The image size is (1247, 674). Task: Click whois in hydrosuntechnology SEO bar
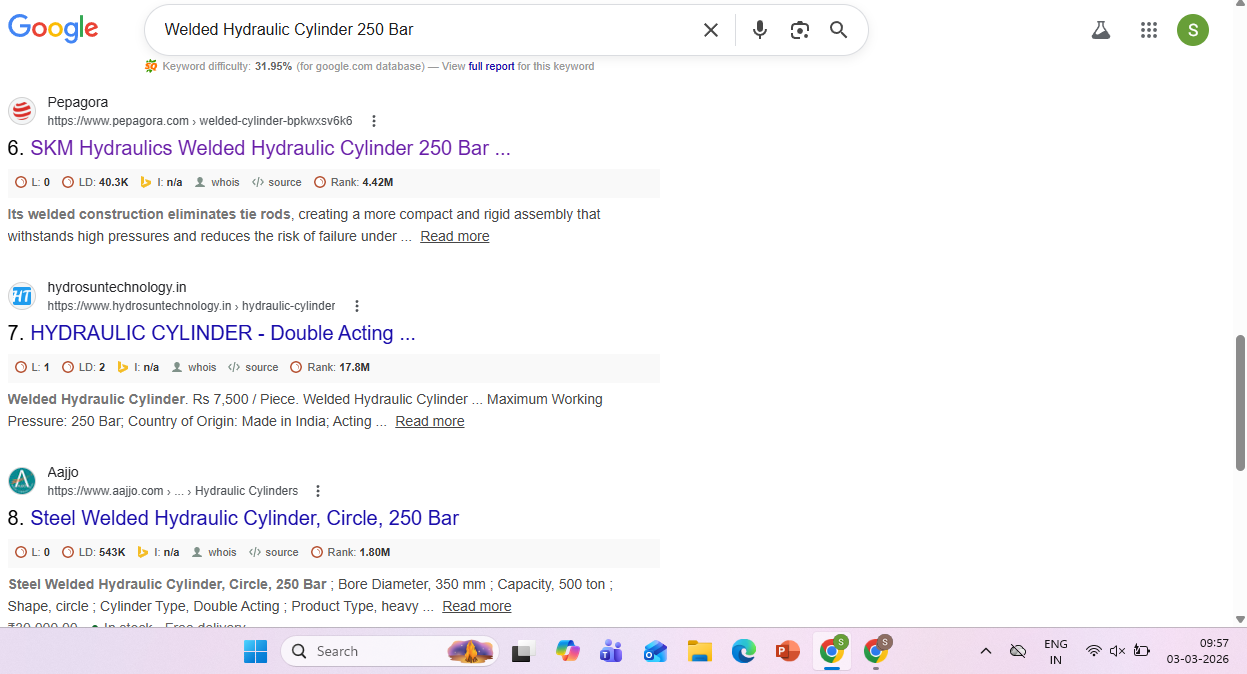[x=194, y=367]
